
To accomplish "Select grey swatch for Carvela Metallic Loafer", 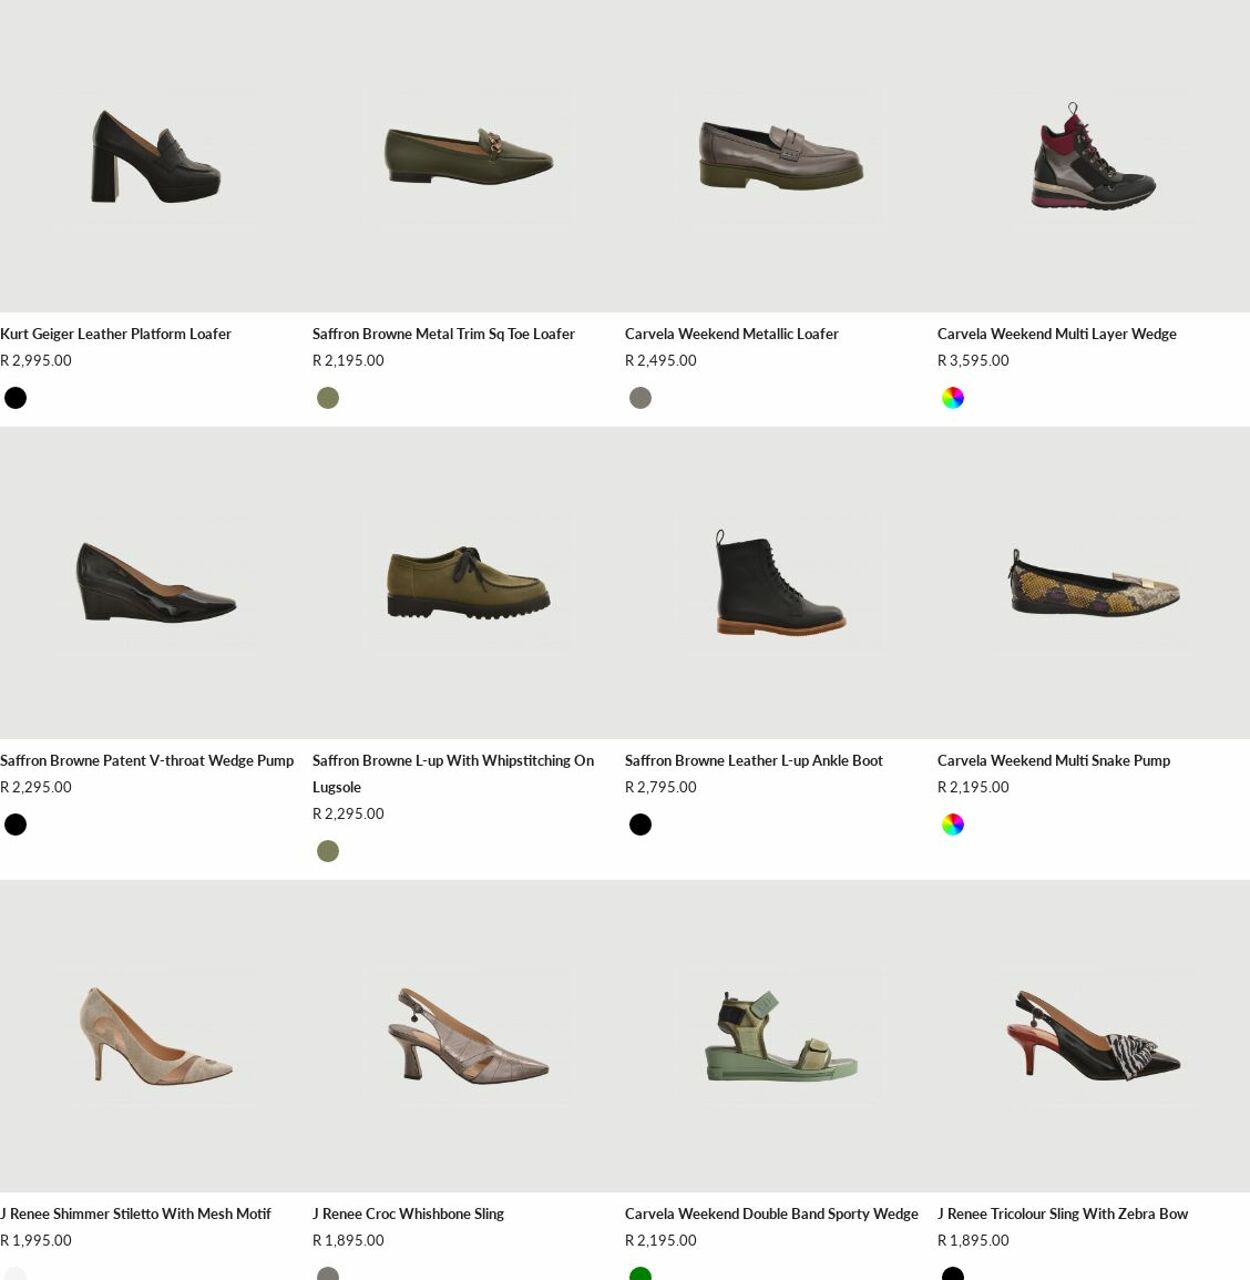I will click(641, 398).
